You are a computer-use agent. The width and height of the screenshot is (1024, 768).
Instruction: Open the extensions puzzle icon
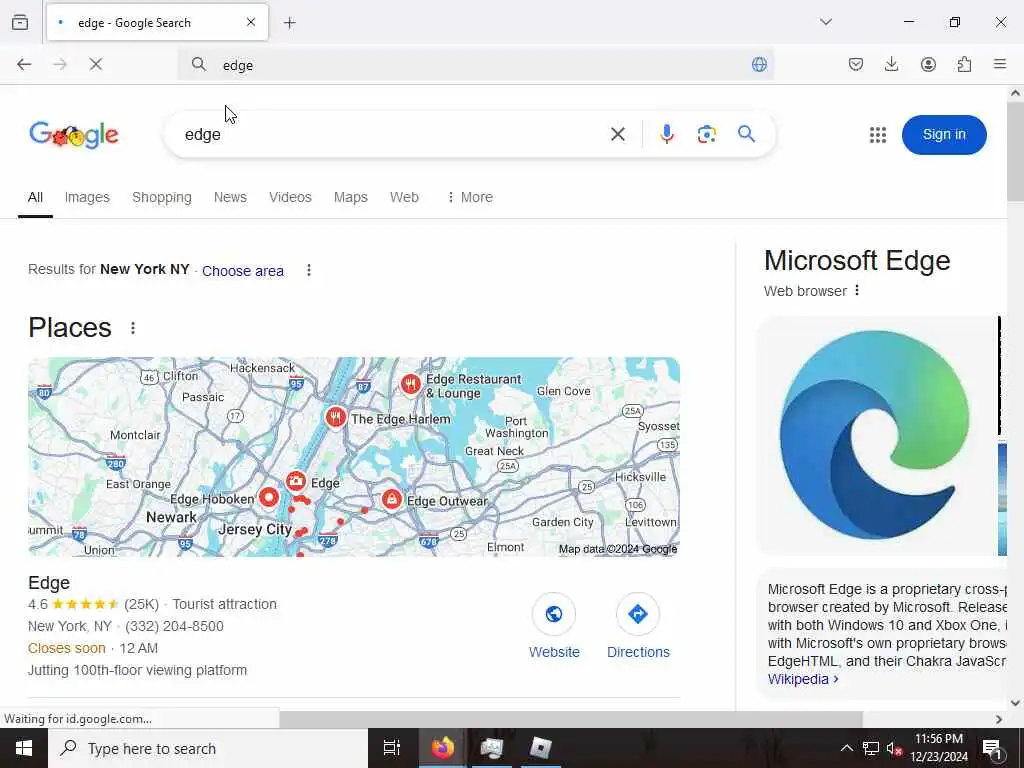point(964,64)
